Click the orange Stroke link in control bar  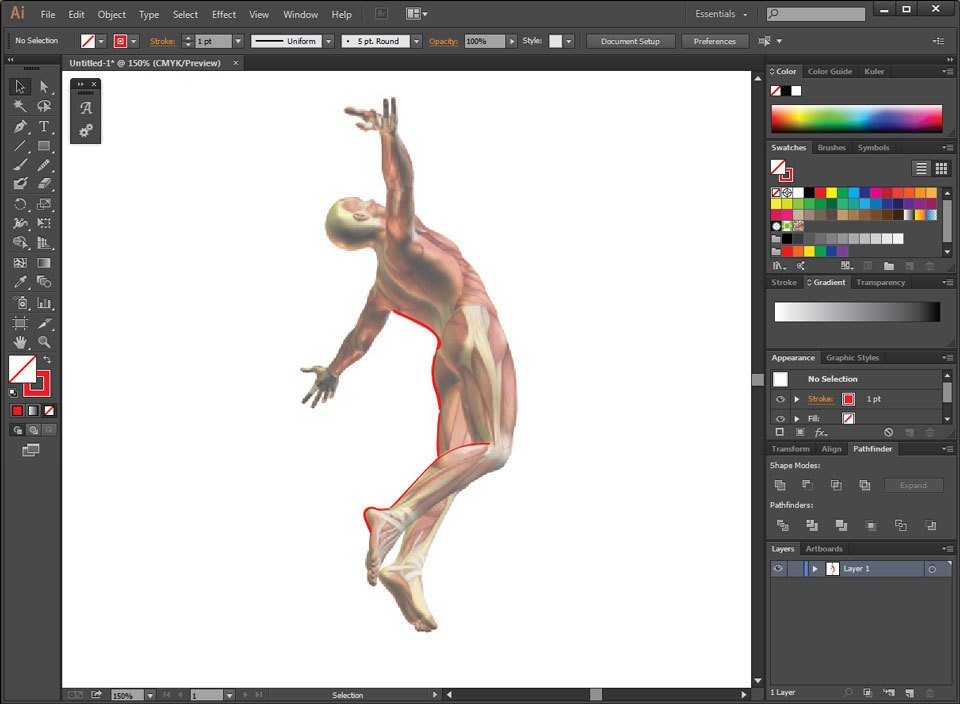click(162, 41)
